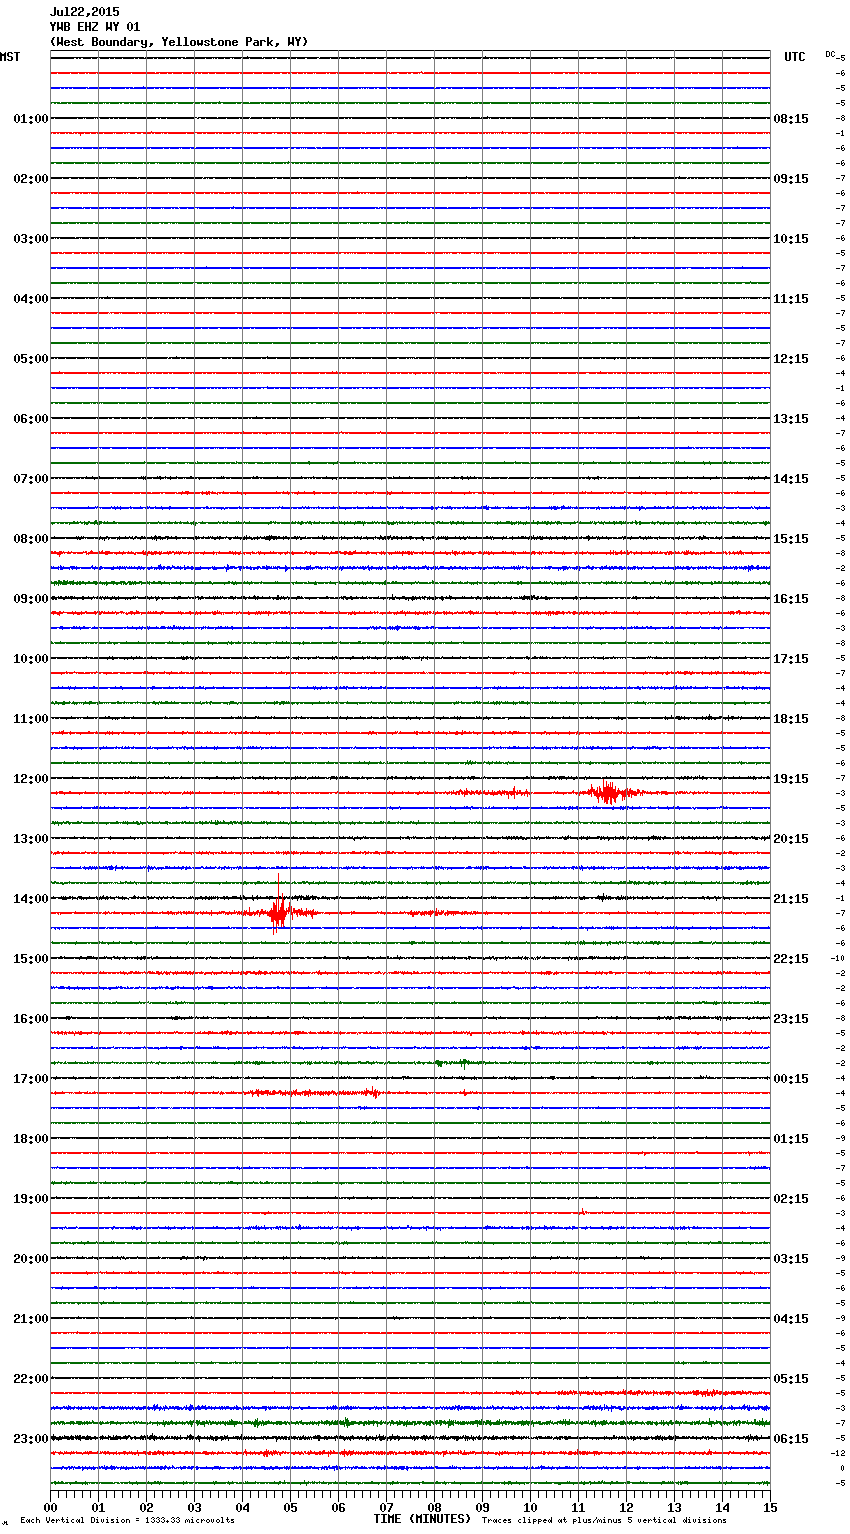850x1534 pixels.
Task: Pick the 07:00 MST time label
Action: pos(30,479)
